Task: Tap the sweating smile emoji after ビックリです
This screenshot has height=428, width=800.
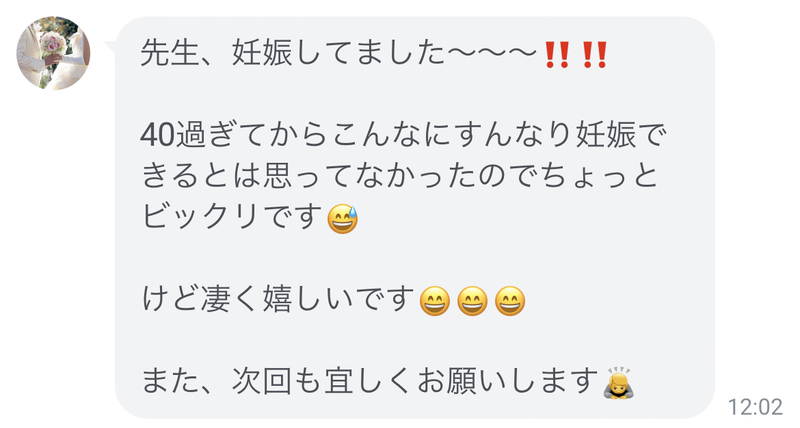Action: click(x=342, y=219)
